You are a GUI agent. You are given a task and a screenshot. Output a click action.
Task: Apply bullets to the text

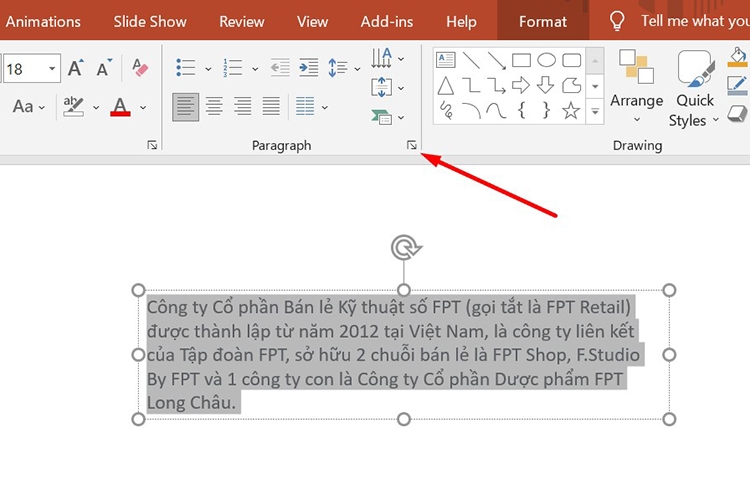(186, 67)
